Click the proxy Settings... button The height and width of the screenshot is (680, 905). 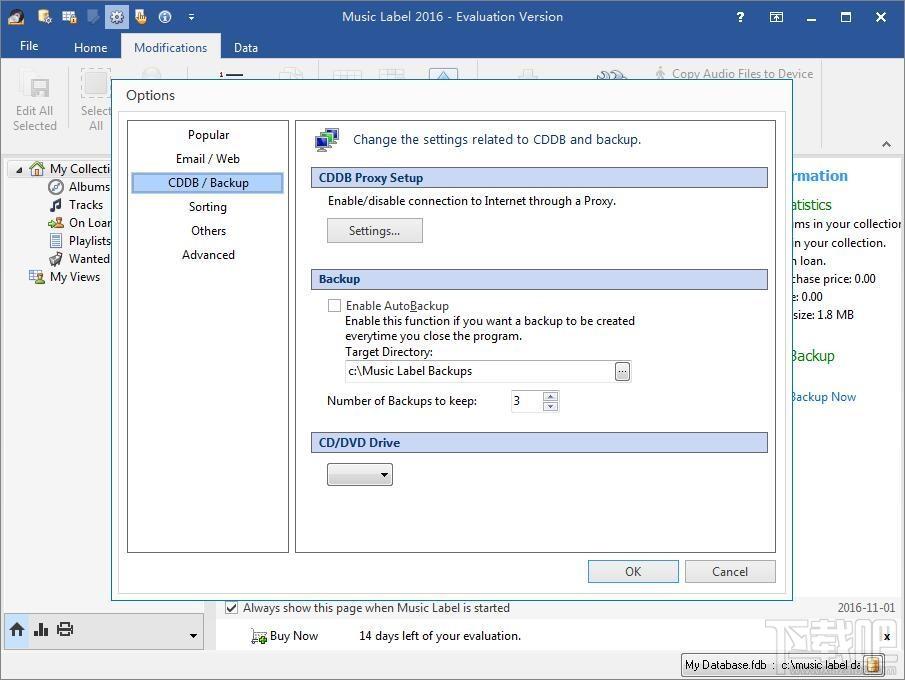[375, 231]
